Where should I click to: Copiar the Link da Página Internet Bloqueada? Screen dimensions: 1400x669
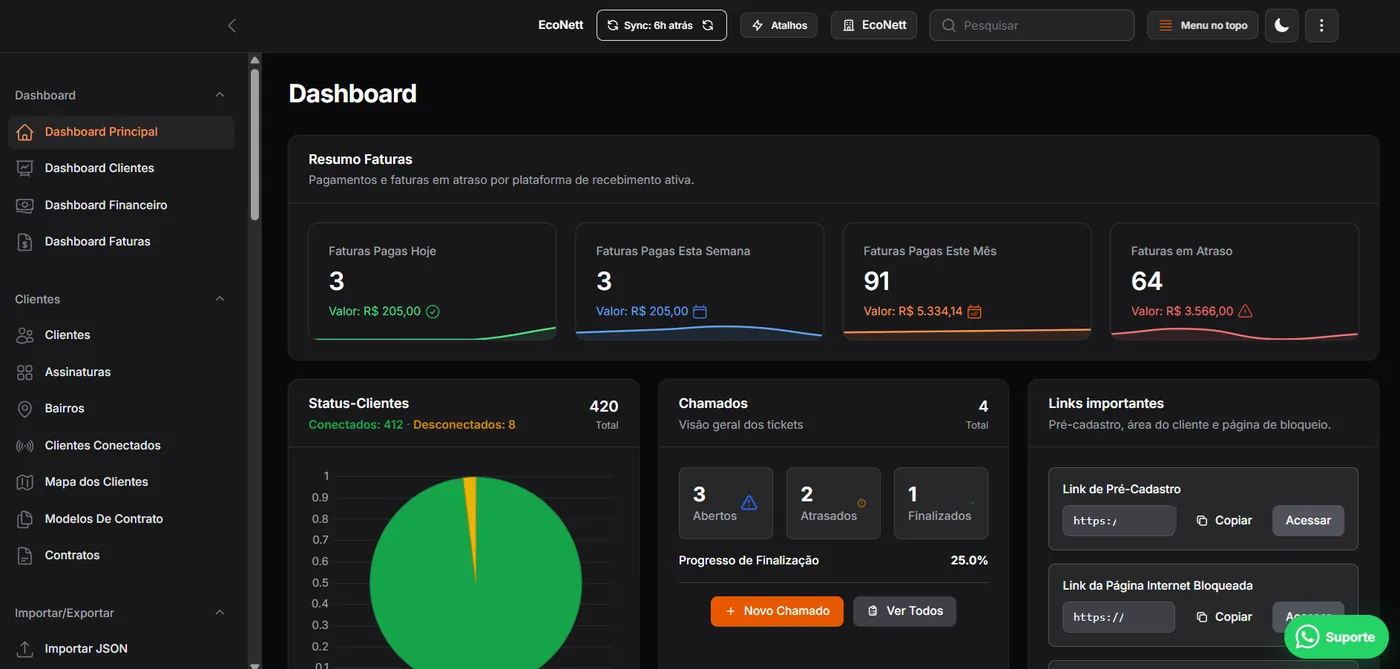pyautogui.click(x=1224, y=617)
